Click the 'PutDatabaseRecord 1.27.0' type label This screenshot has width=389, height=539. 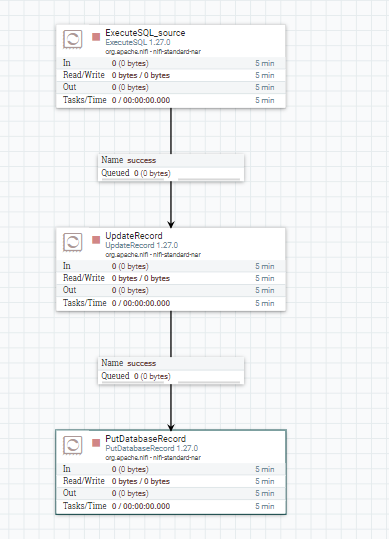click(152, 448)
